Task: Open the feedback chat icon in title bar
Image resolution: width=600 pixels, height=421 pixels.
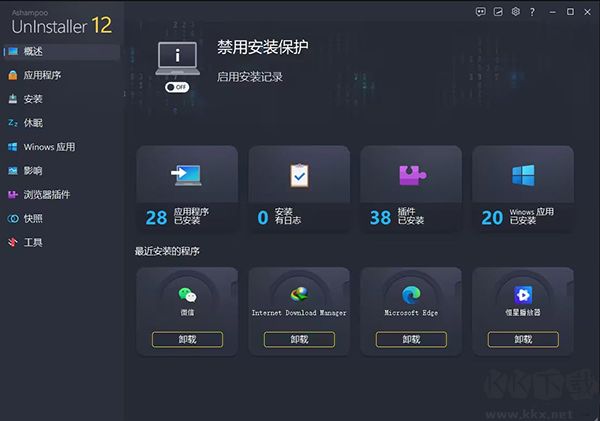Action: click(481, 12)
